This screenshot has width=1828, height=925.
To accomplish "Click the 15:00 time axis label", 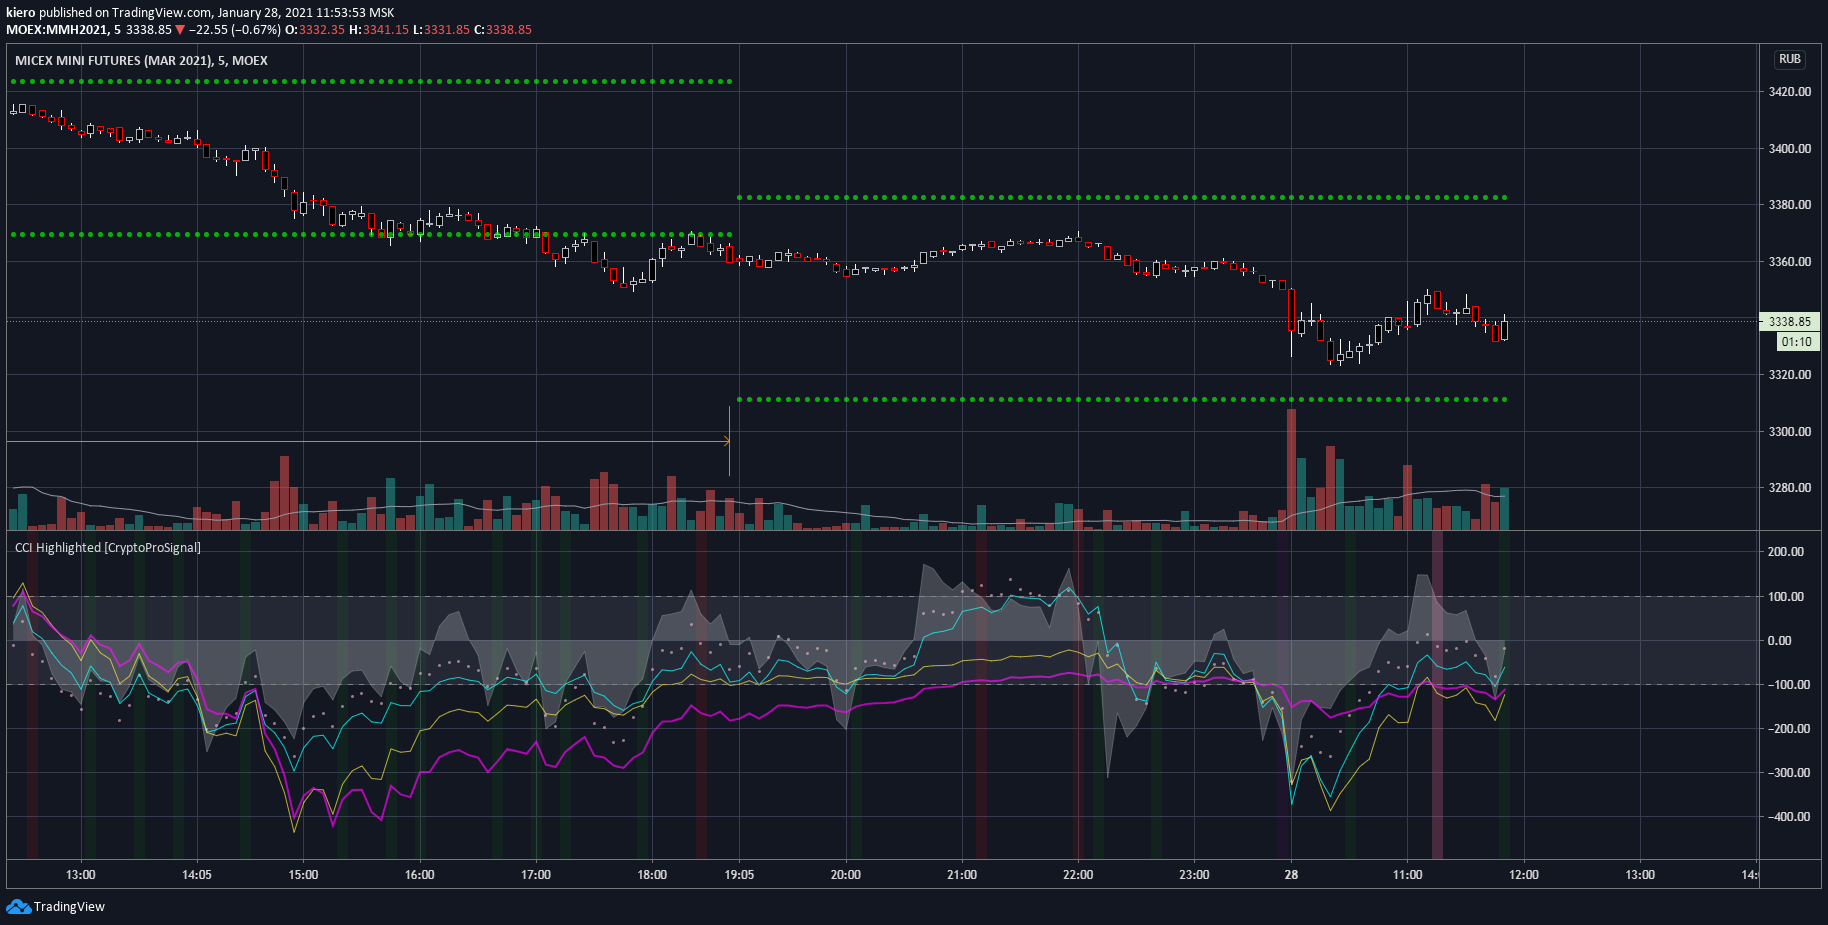I will tap(304, 875).
